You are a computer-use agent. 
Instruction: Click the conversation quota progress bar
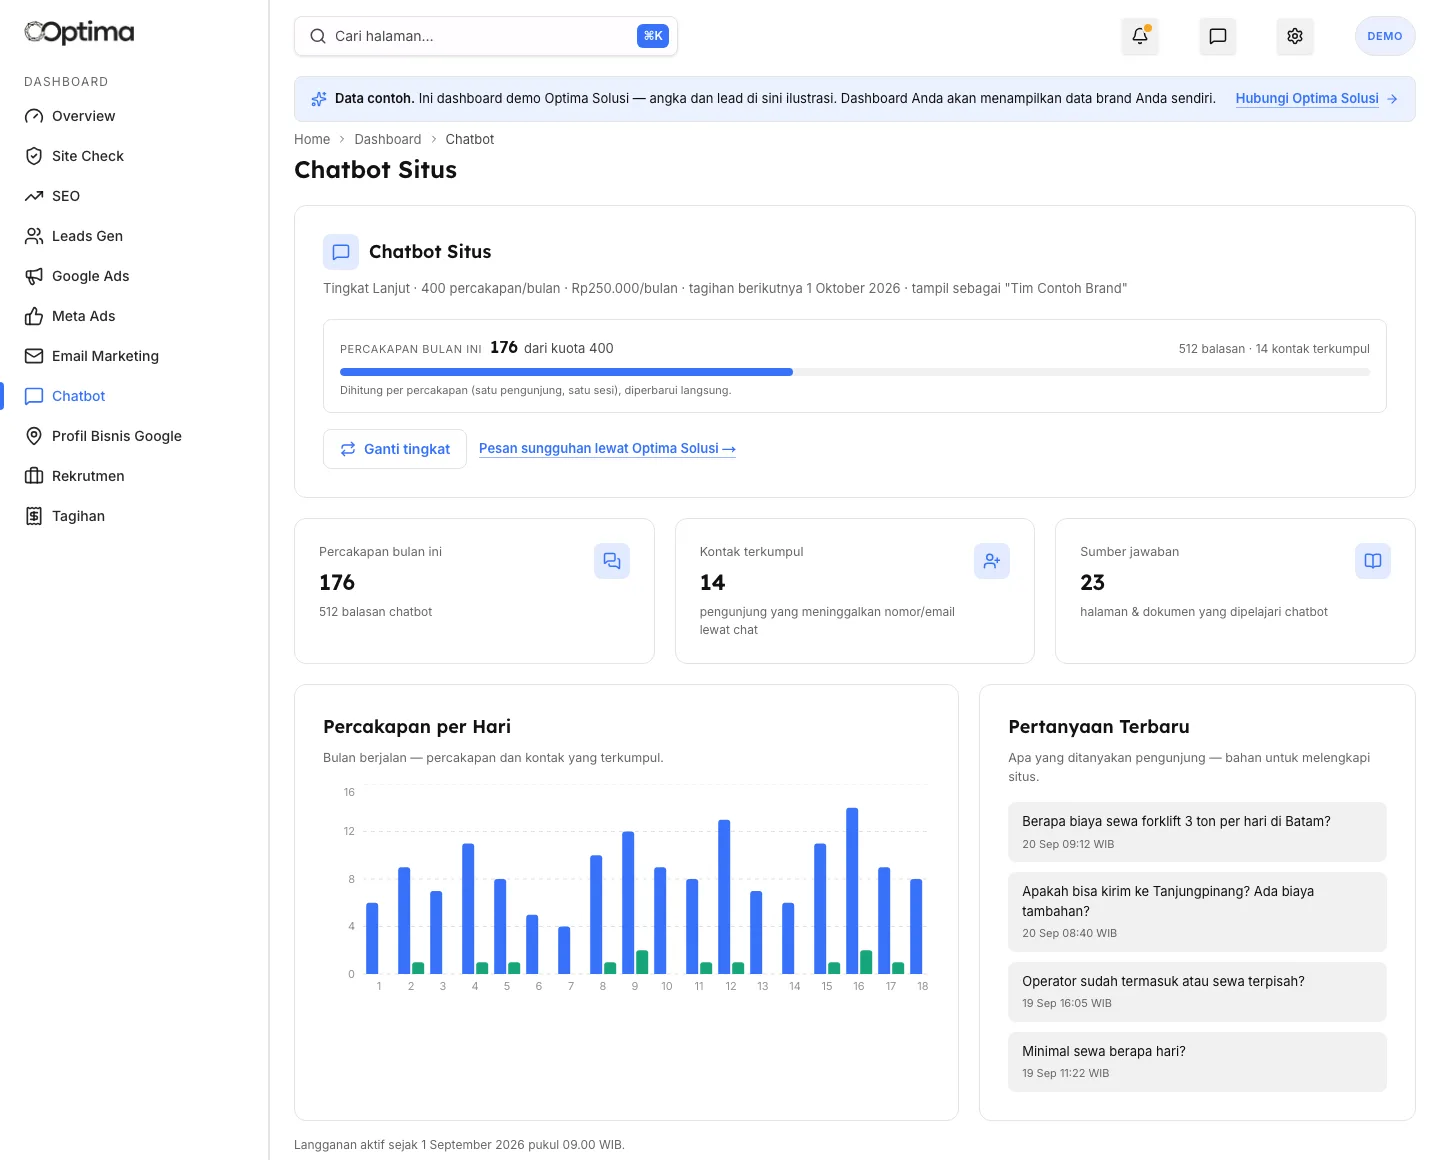[855, 372]
